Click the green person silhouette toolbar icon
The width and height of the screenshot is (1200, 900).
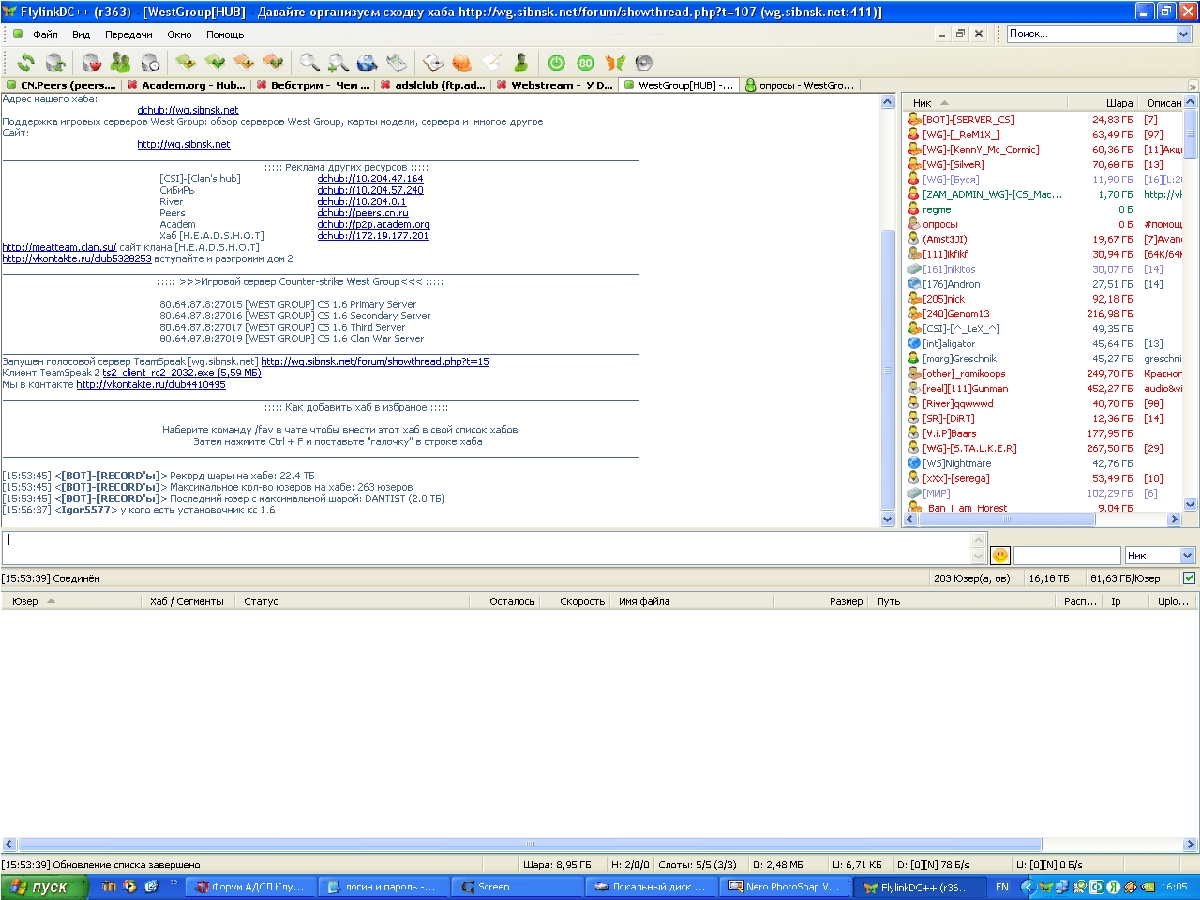(520, 62)
